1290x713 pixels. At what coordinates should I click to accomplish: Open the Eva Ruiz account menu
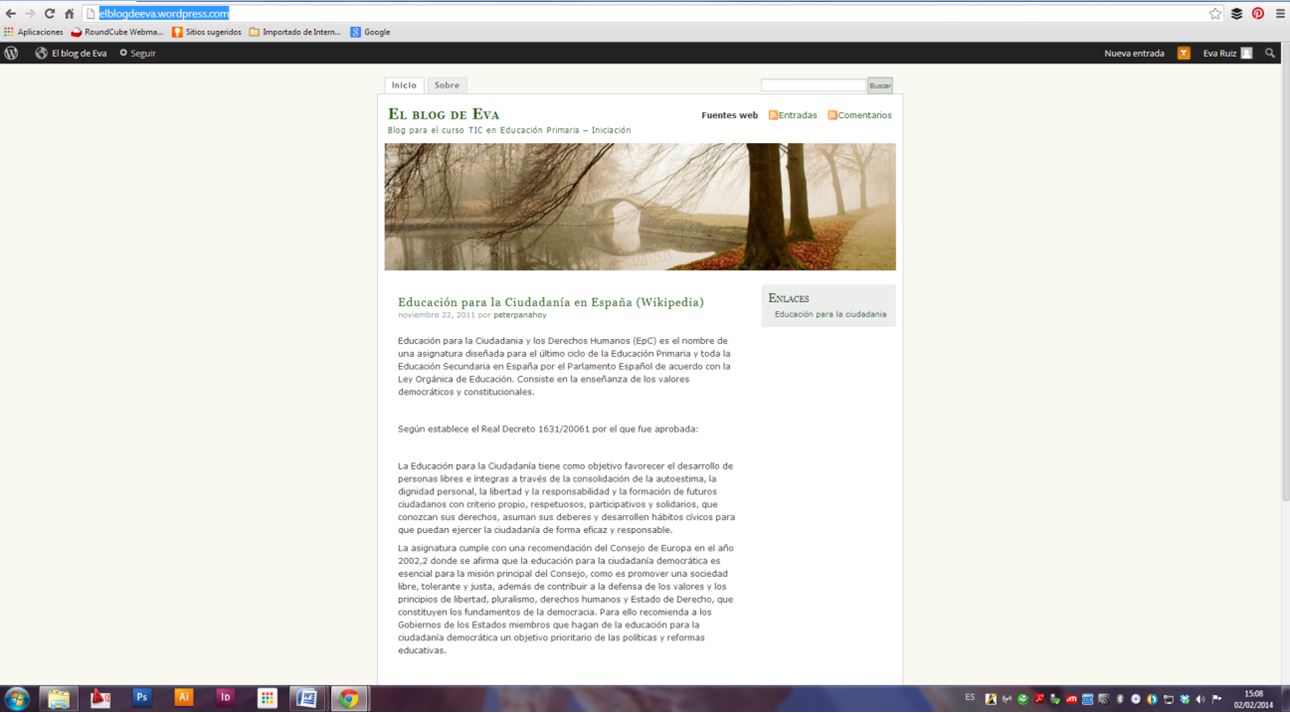(x=1227, y=53)
